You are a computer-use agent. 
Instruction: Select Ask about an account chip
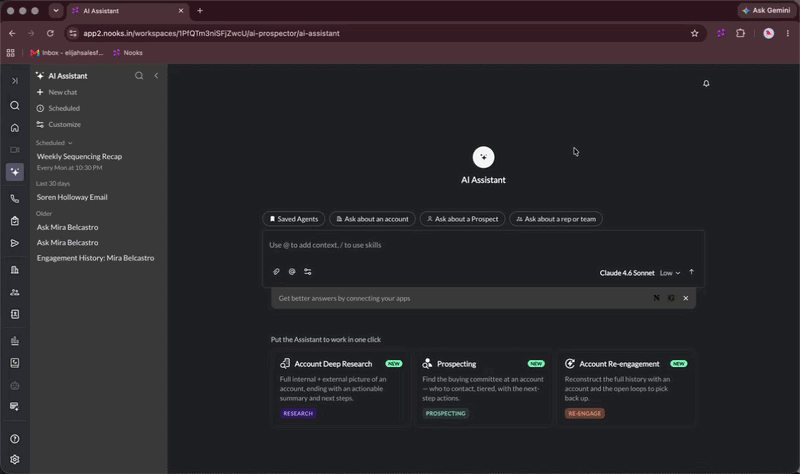tap(372, 219)
